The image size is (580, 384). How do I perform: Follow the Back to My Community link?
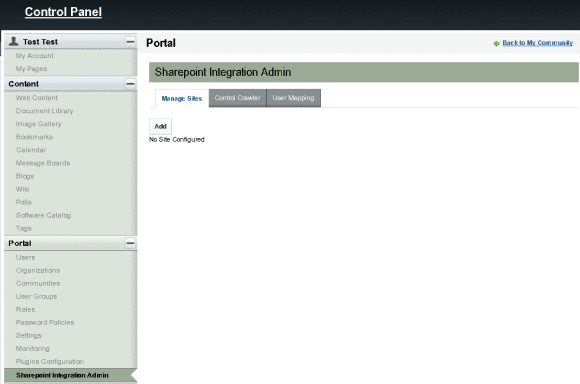pos(537,43)
